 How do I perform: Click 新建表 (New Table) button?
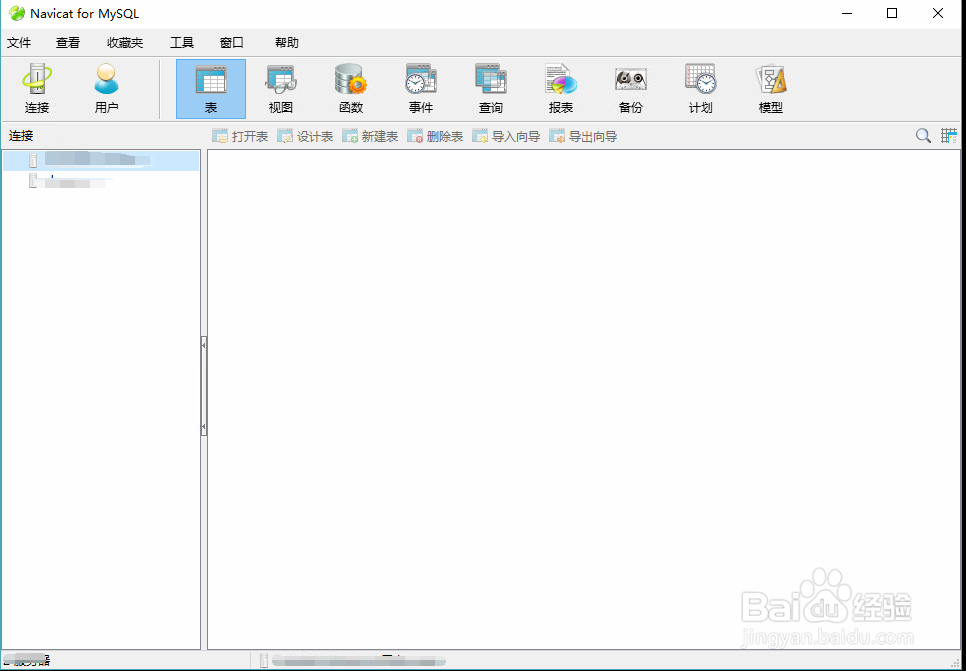click(x=370, y=136)
